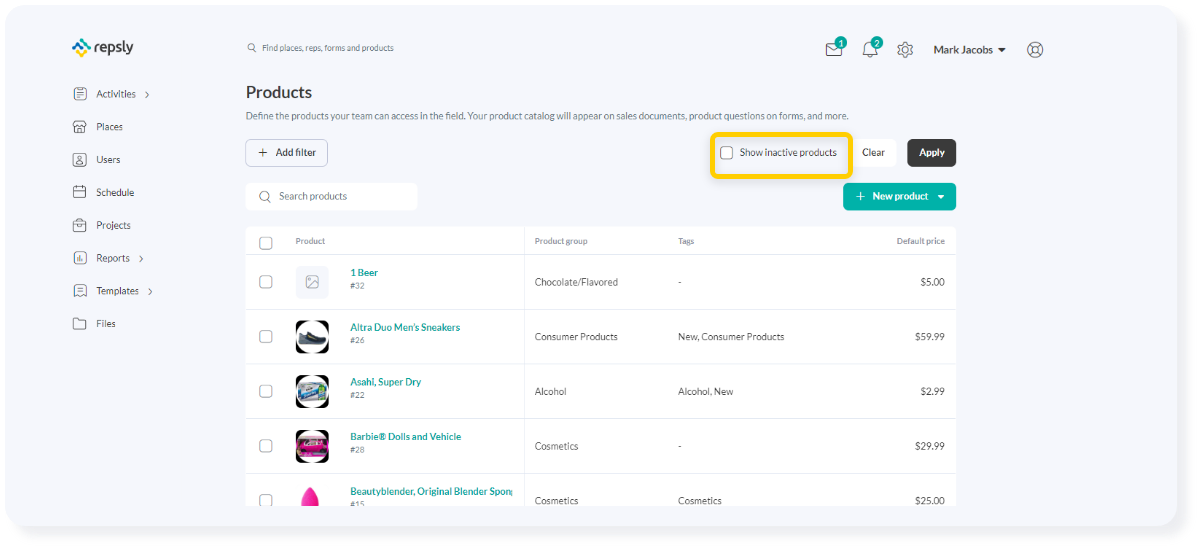Open the Asahi, Super Dry link
Image resolution: width=1202 pixels, height=551 pixels.
[384, 382]
